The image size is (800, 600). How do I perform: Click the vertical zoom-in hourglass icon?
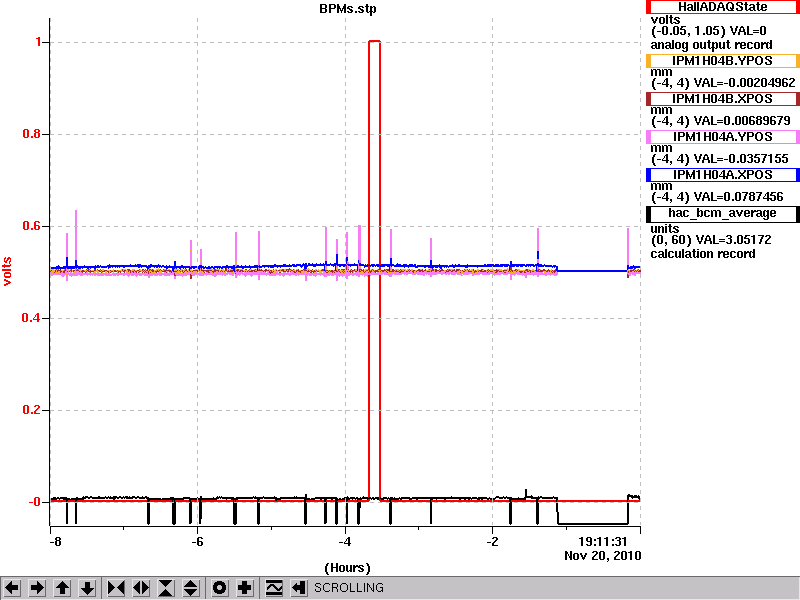pyautogui.click(x=166, y=588)
